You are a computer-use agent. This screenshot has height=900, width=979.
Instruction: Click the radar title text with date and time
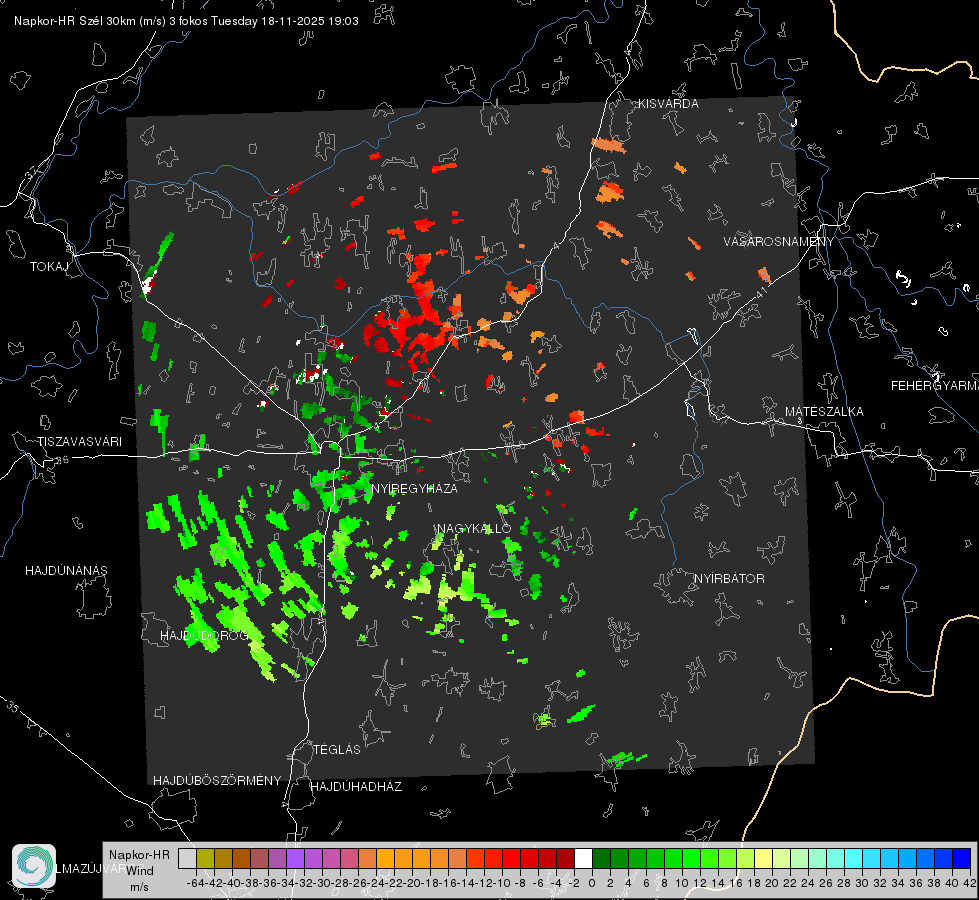coord(186,21)
